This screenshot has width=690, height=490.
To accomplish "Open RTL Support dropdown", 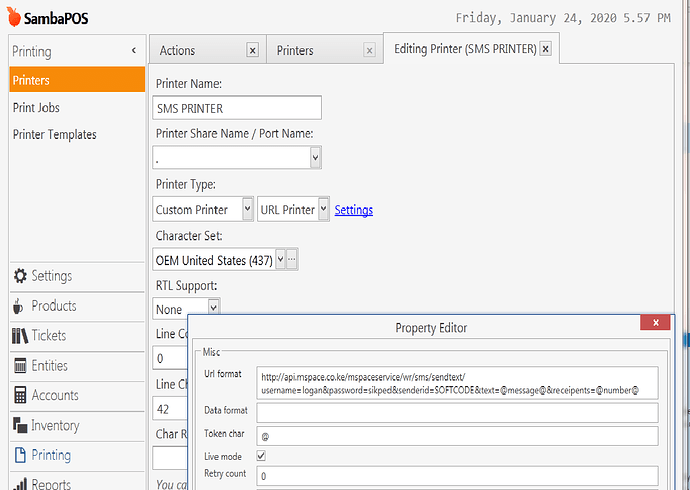I will tap(213, 308).
